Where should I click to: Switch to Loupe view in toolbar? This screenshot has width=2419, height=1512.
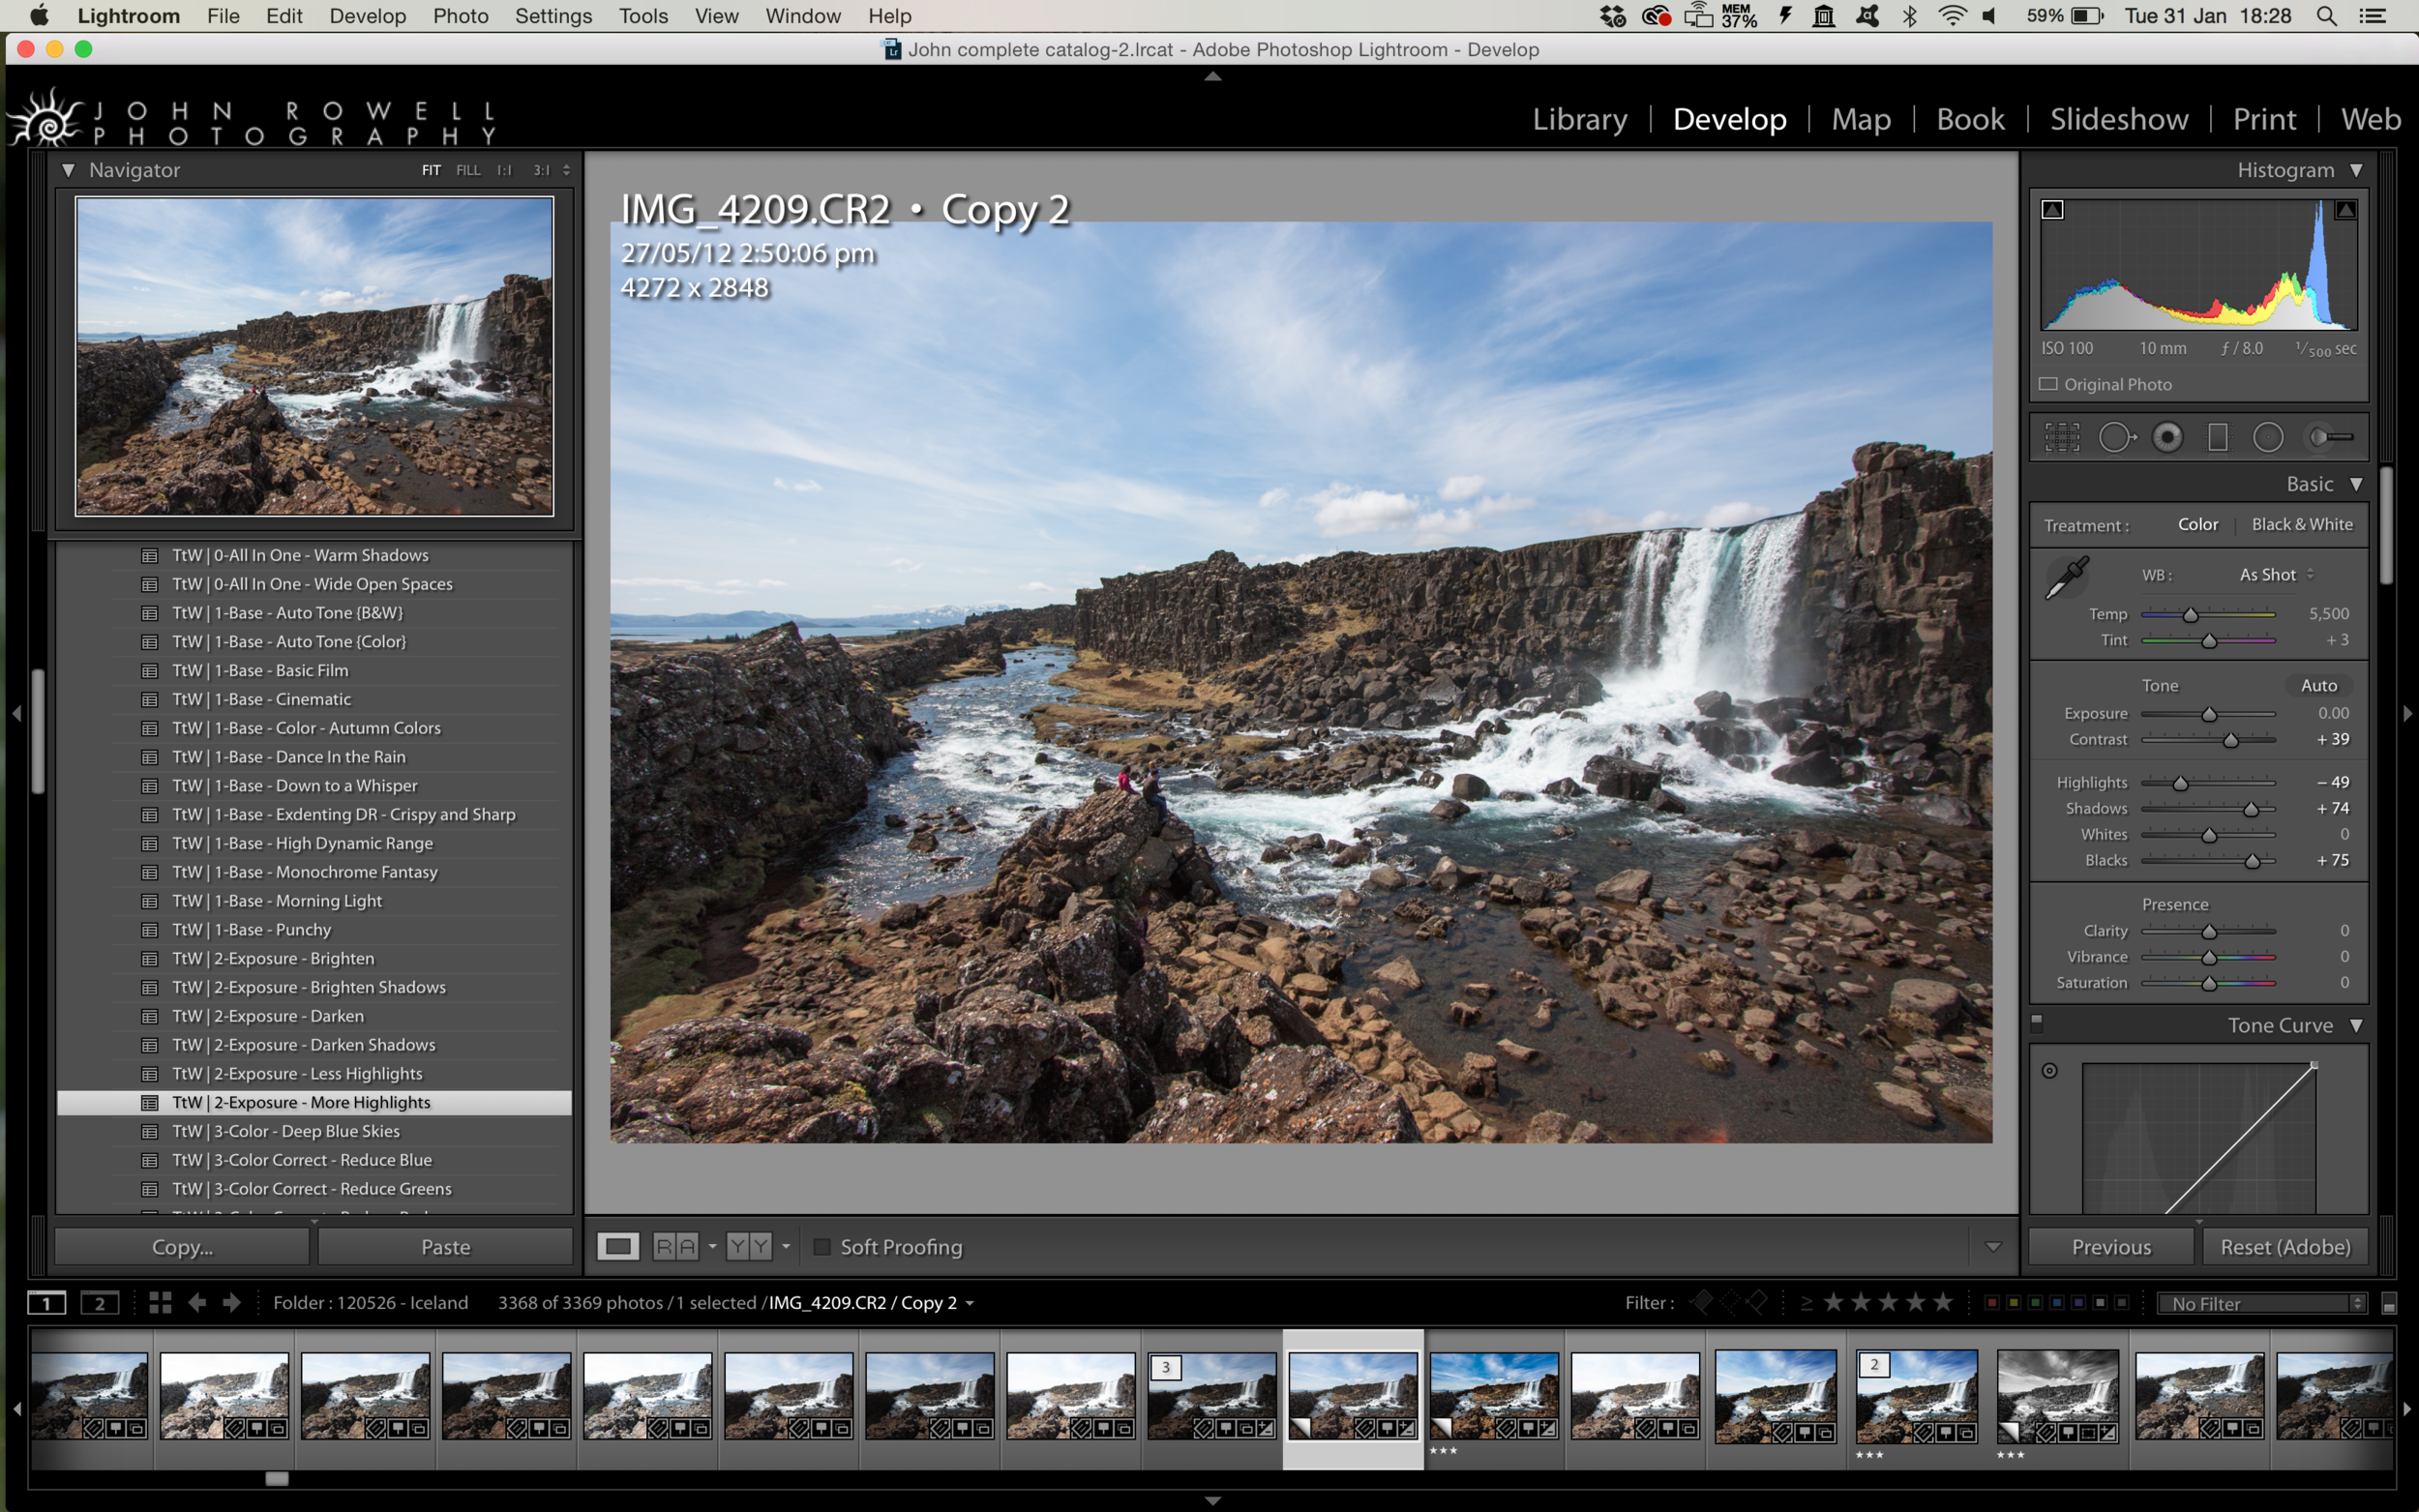[618, 1246]
